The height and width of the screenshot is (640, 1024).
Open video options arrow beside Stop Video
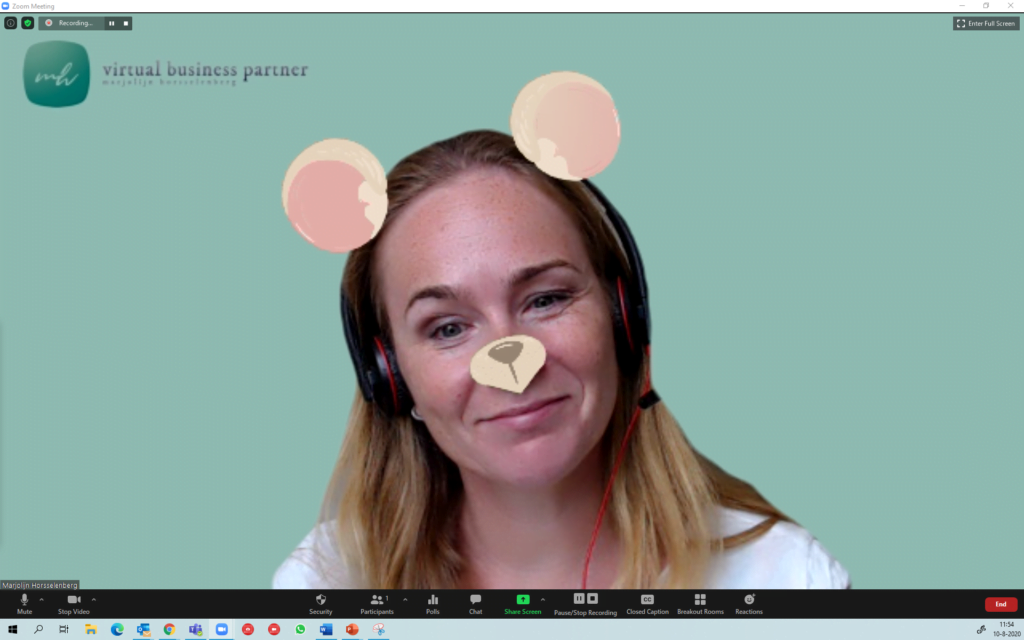pos(94,599)
